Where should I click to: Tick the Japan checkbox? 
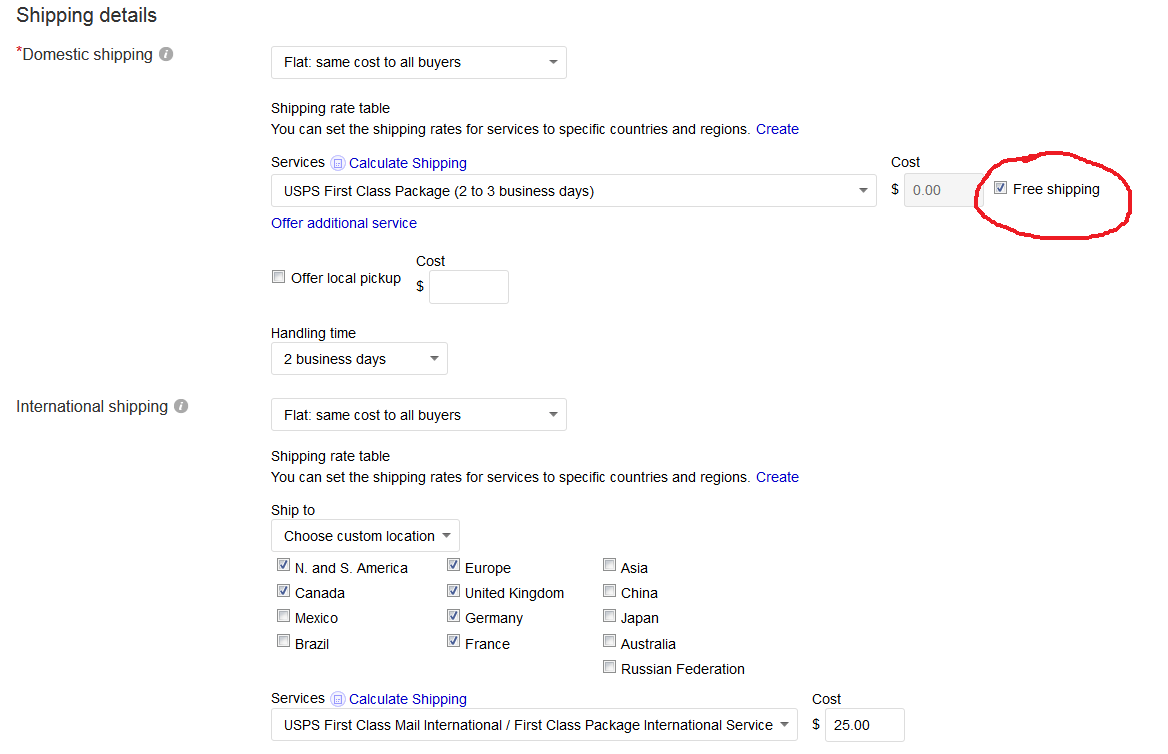[x=609, y=615]
